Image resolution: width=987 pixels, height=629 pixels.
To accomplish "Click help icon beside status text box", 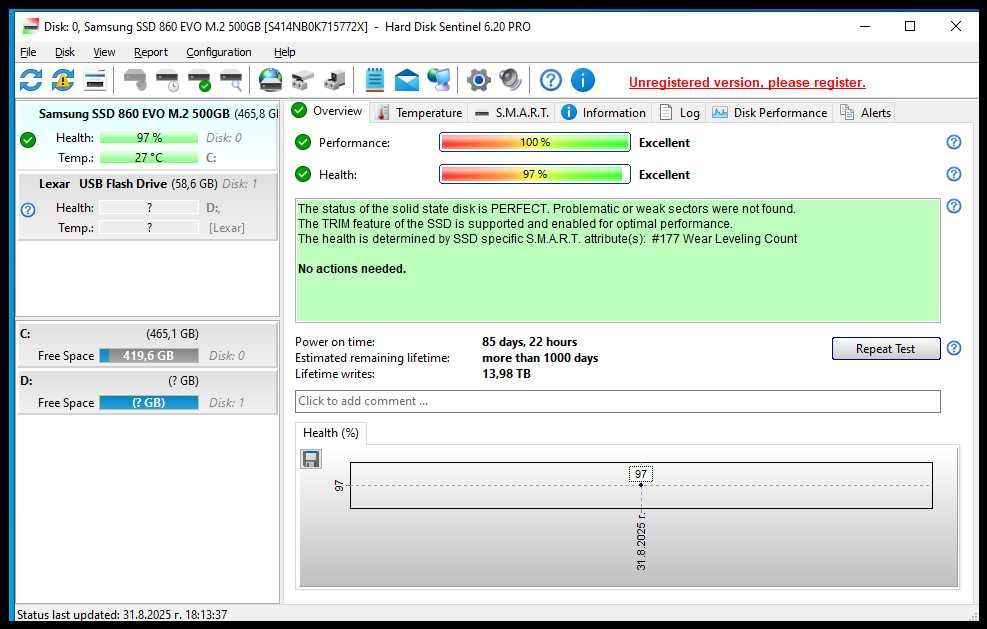I will 954,207.
